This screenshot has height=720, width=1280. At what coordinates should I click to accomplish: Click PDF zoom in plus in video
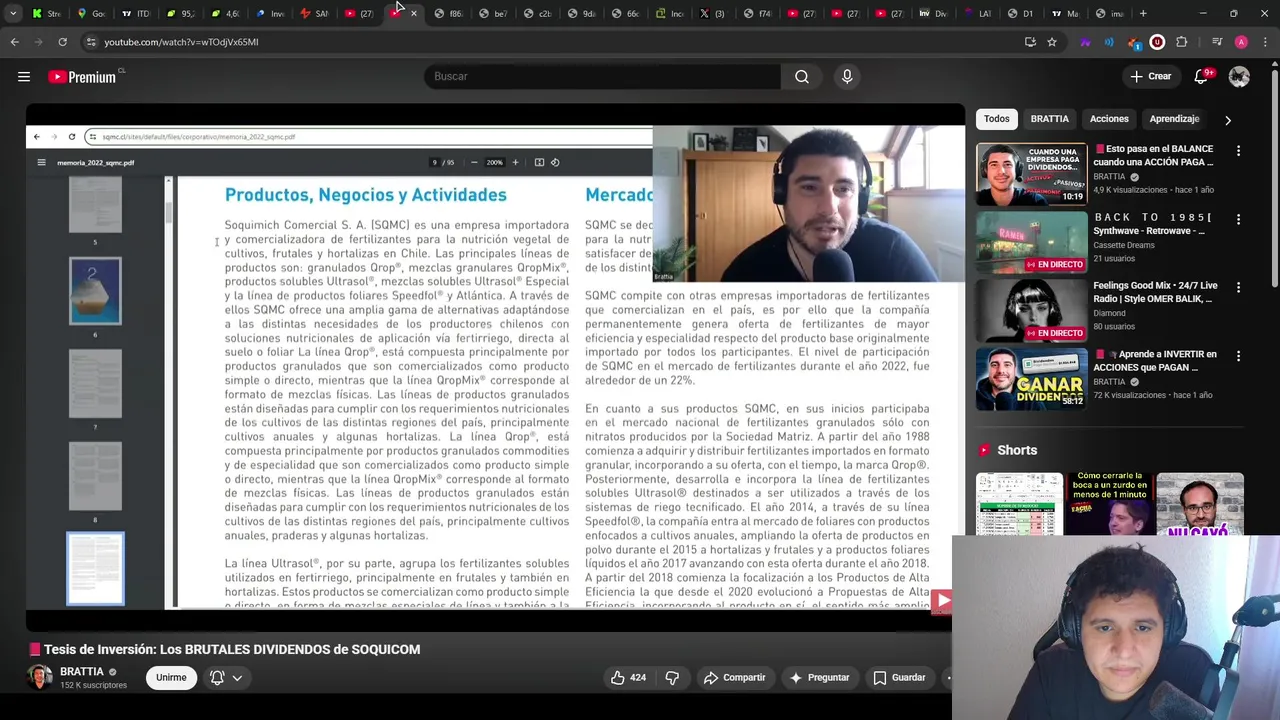515,162
